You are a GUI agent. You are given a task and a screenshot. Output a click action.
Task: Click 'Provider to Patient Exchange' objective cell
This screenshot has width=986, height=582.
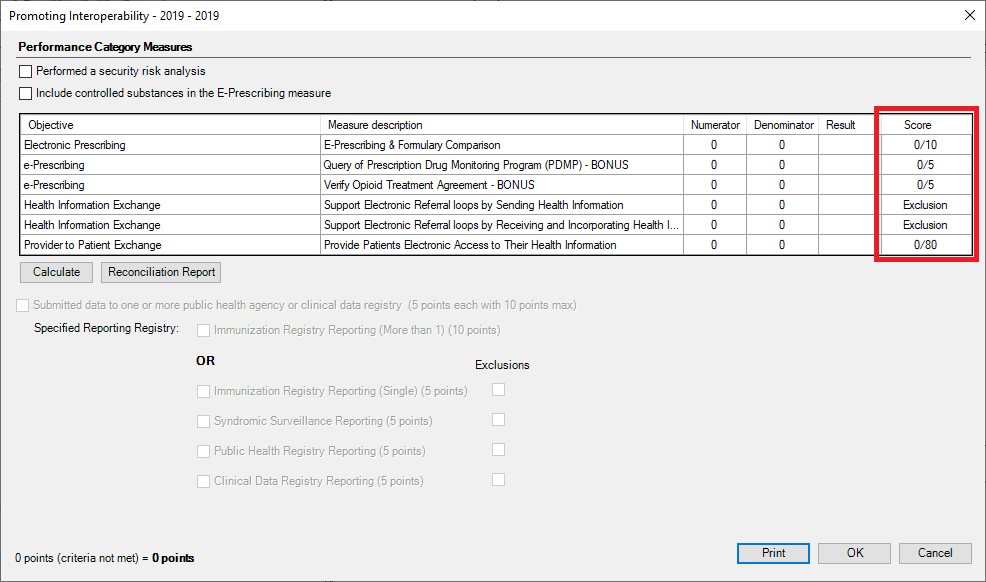point(170,245)
